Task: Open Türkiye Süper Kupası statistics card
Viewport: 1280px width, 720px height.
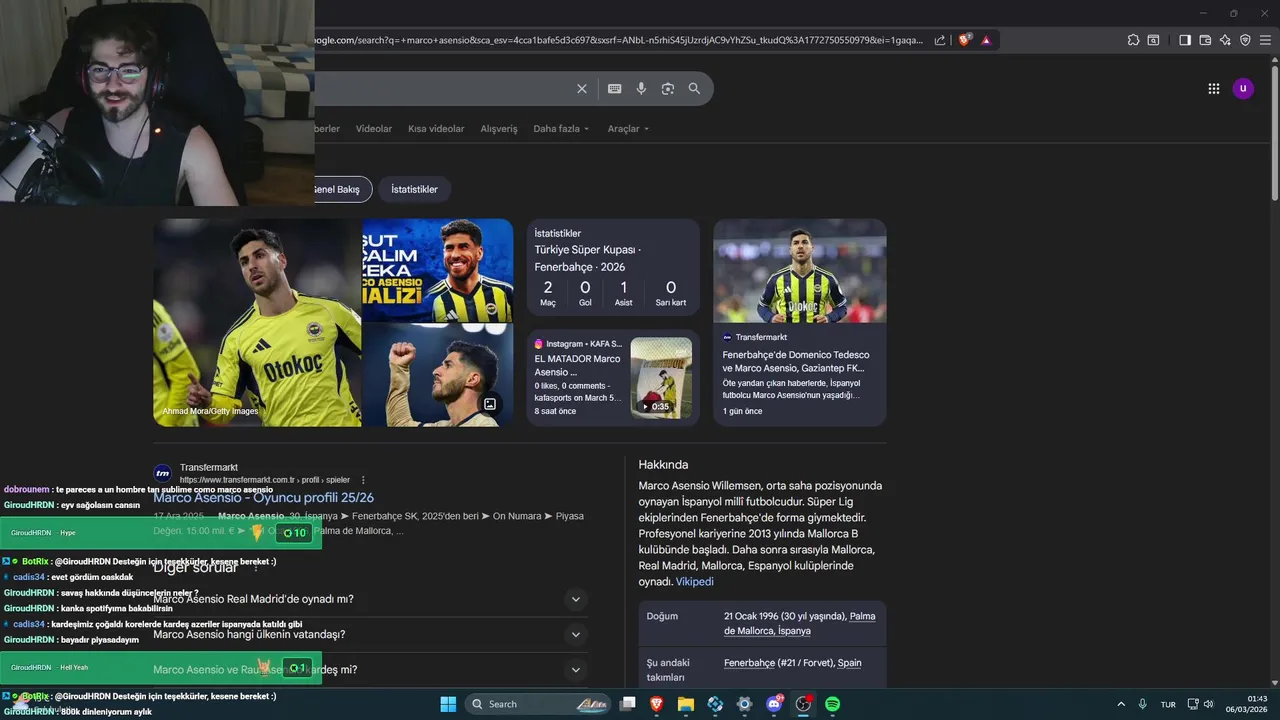Action: pos(613,268)
